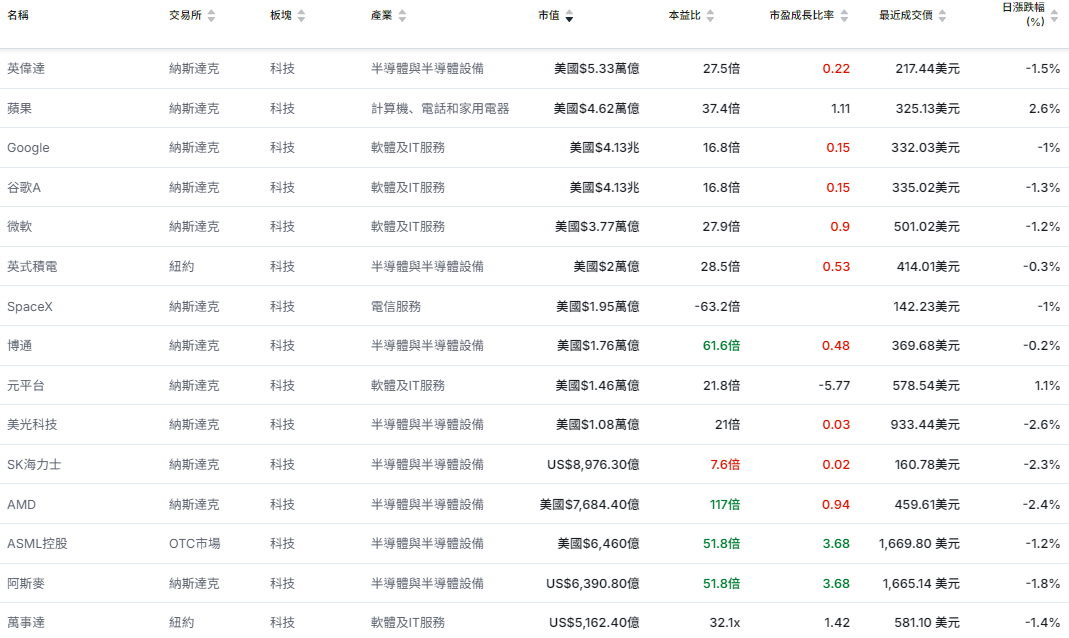
Task: Sort table by 最近成交價 sort arrows
Action: click(942, 16)
